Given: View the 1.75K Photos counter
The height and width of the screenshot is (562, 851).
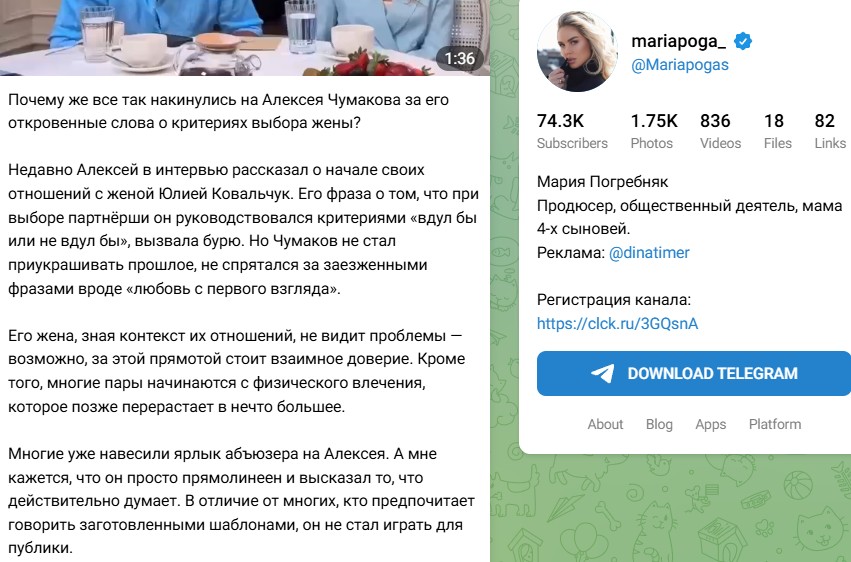Looking at the screenshot, I should coord(654,131).
